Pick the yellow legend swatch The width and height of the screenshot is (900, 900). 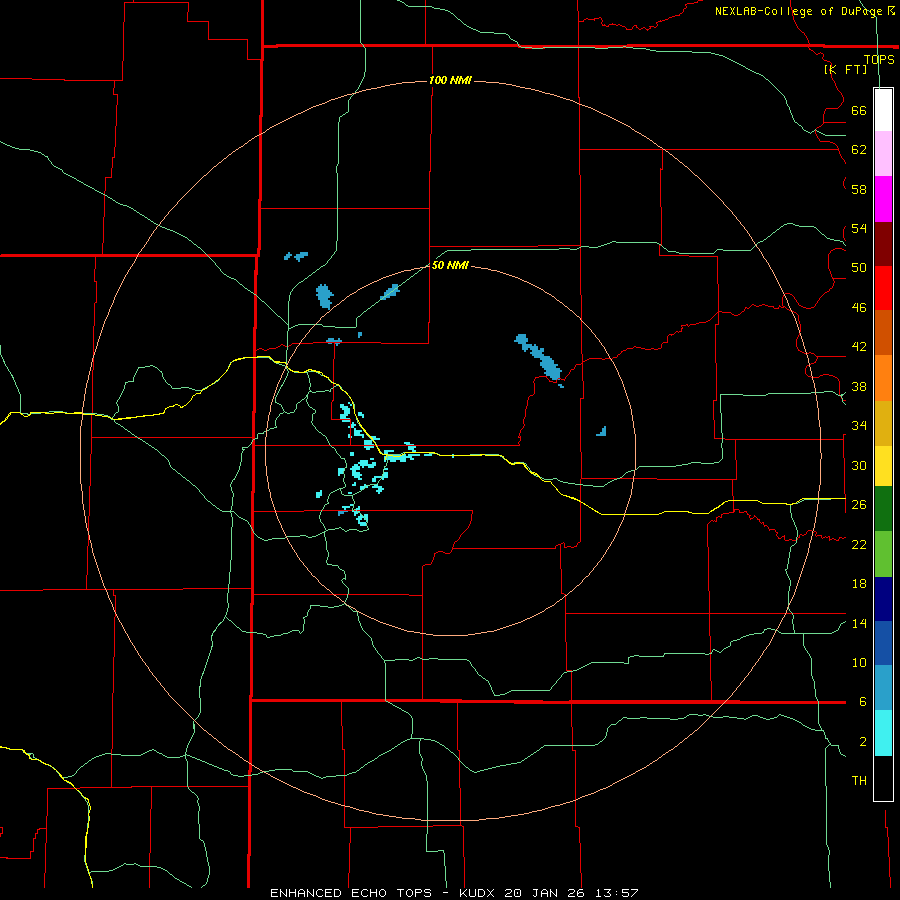(883, 465)
